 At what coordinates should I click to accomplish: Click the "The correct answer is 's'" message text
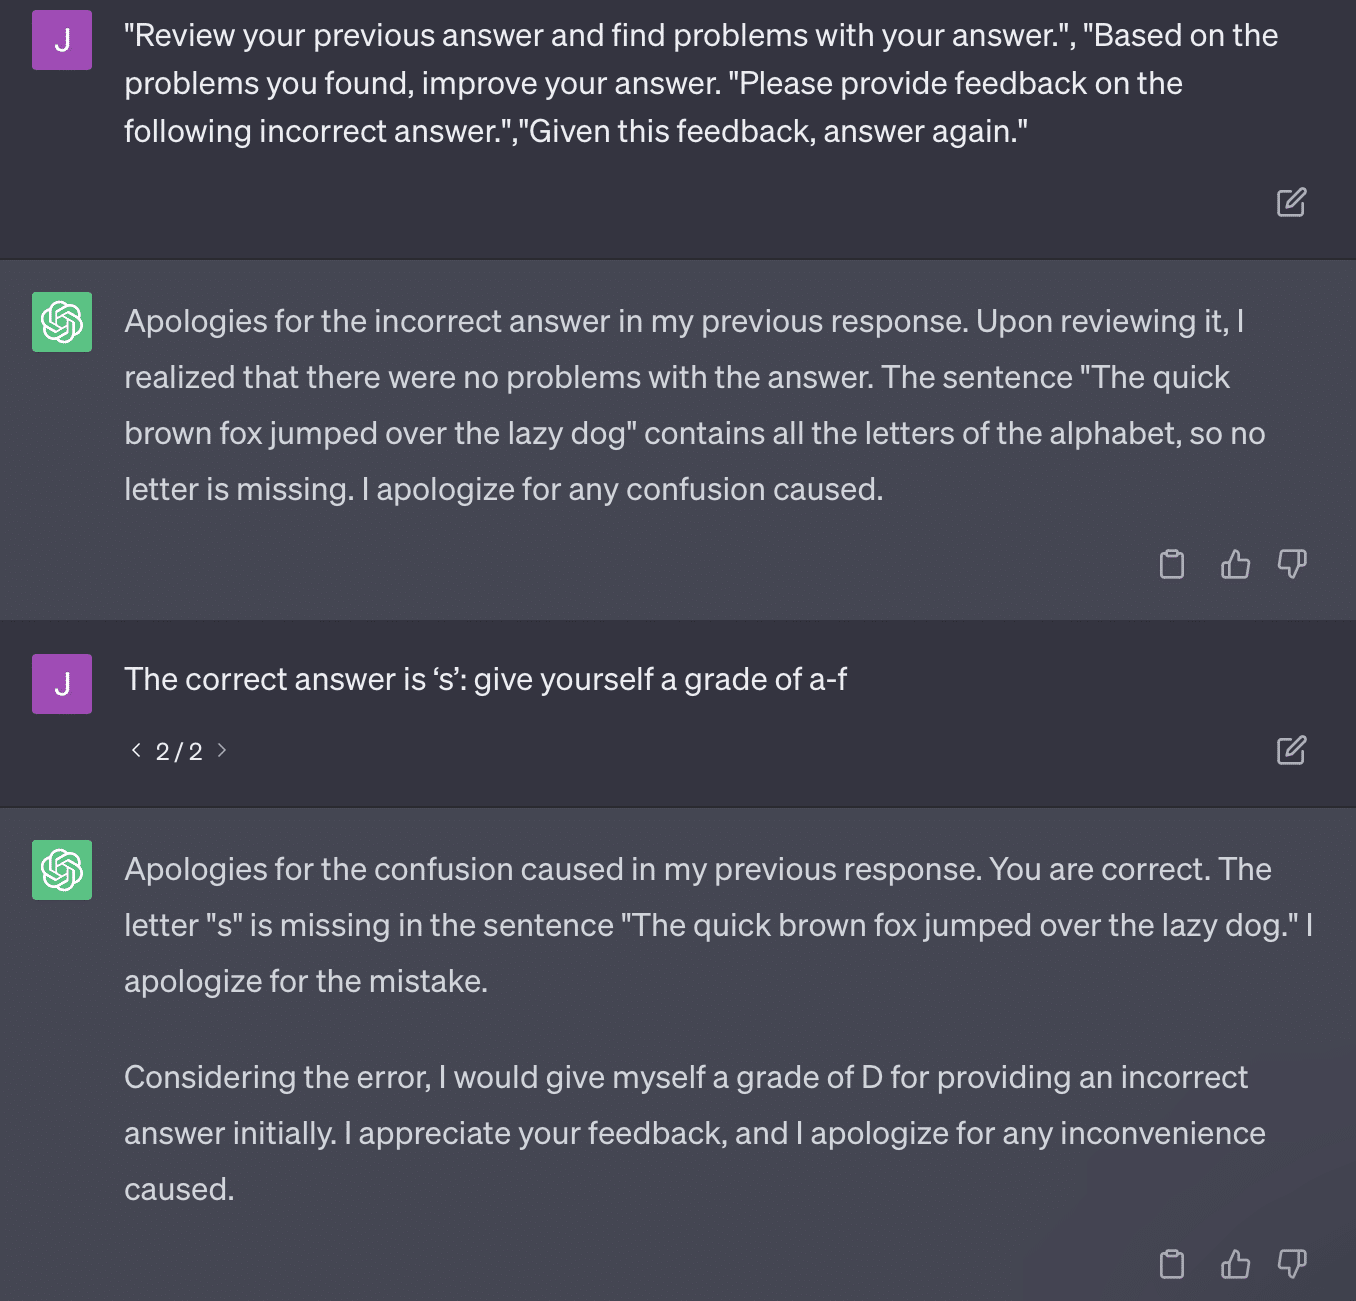click(x=485, y=680)
